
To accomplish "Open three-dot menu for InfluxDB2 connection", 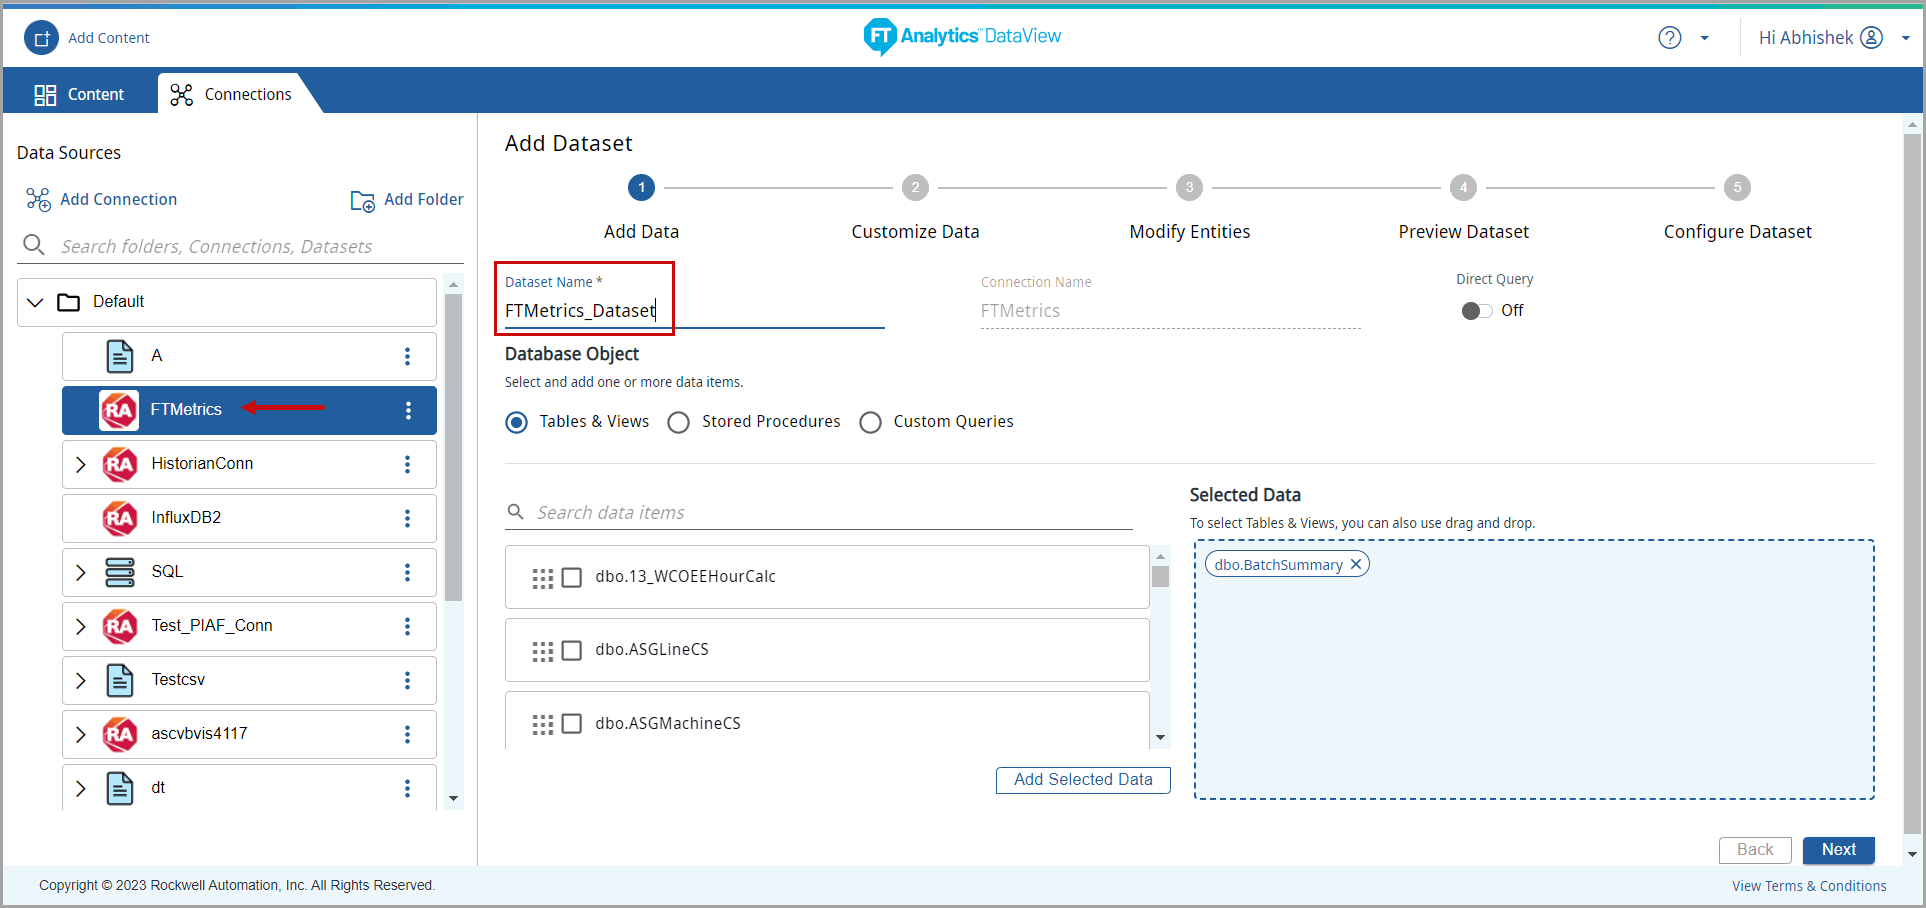I will coord(407,518).
